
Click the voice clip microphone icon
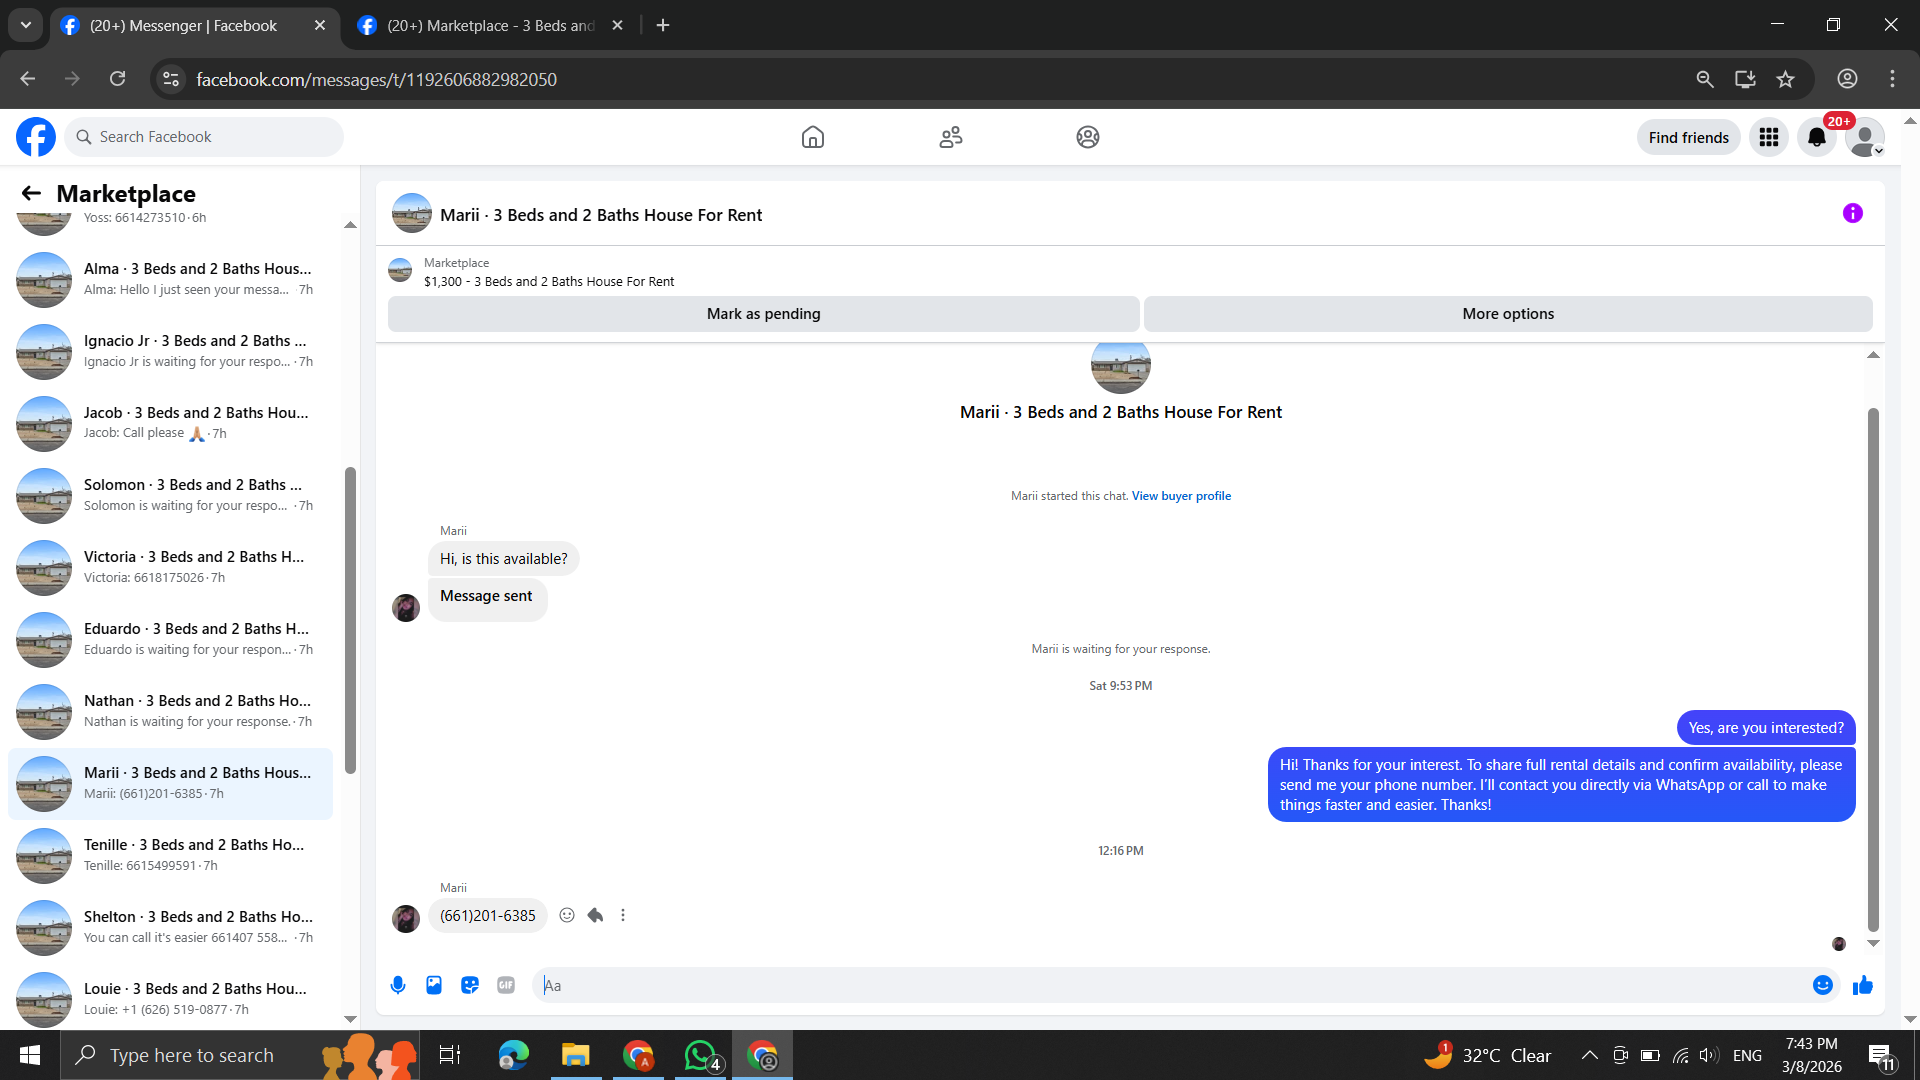click(398, 985)
